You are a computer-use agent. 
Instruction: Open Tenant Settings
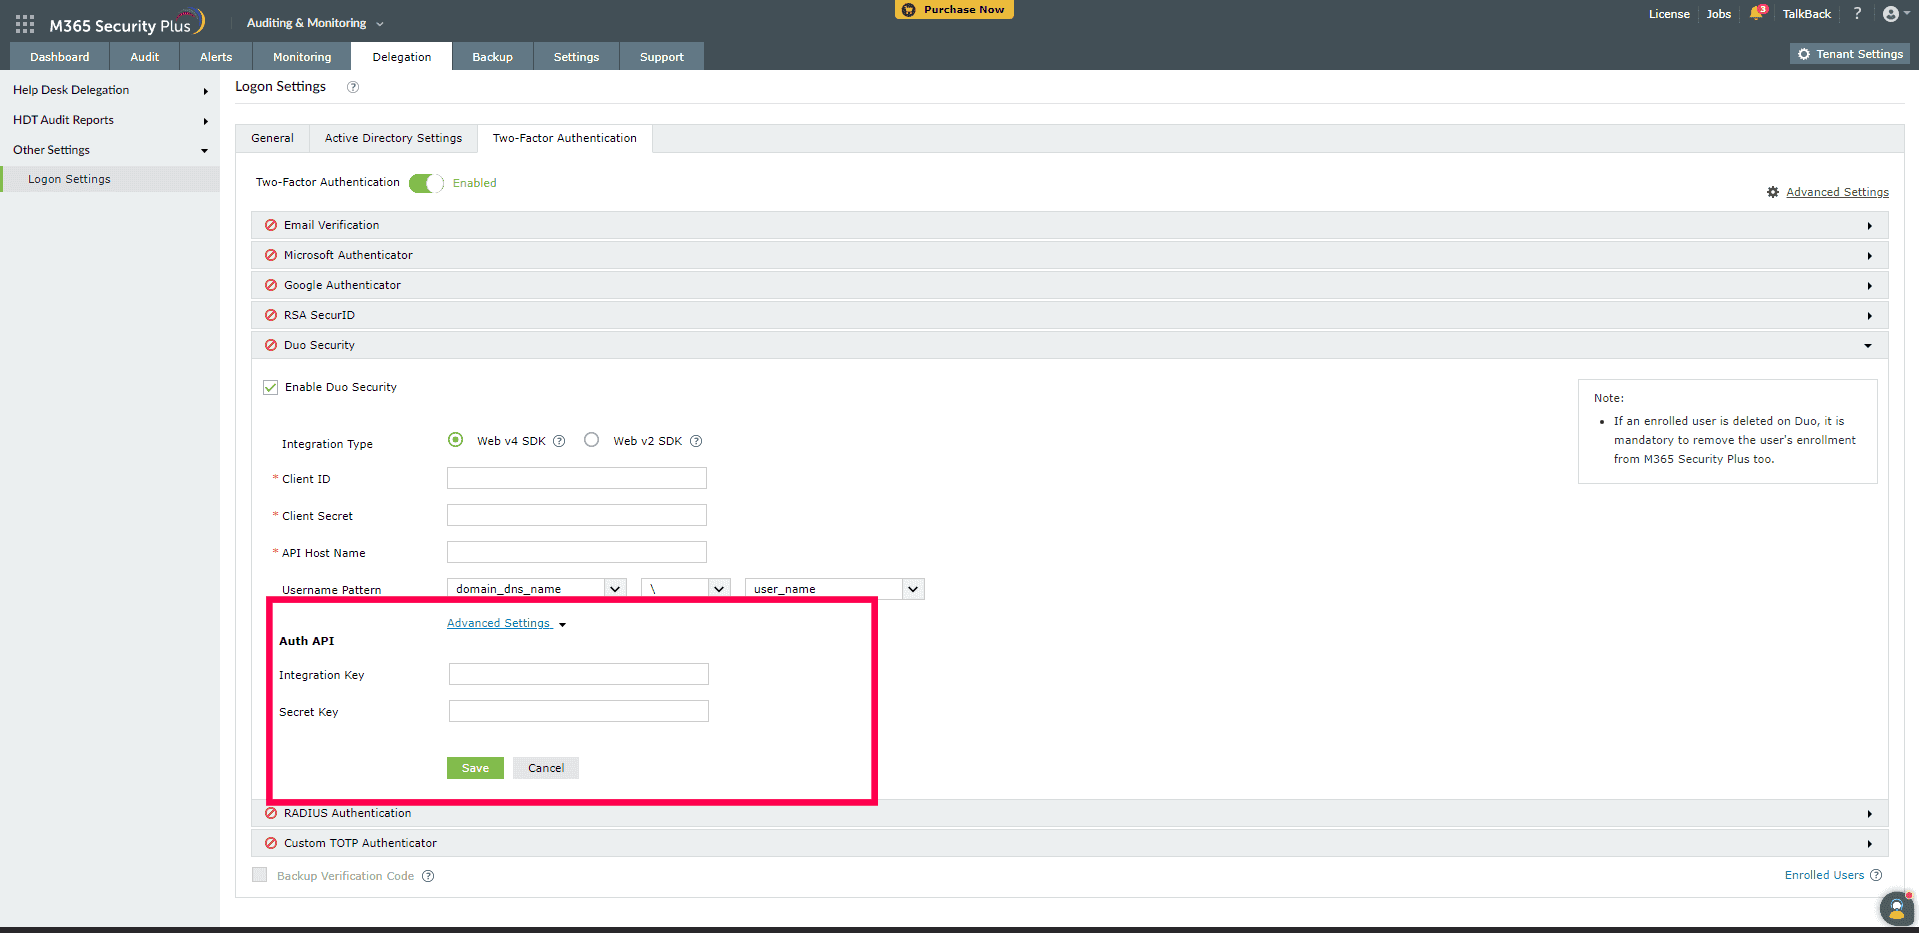pyautogui.click(x=1850, y=54)
